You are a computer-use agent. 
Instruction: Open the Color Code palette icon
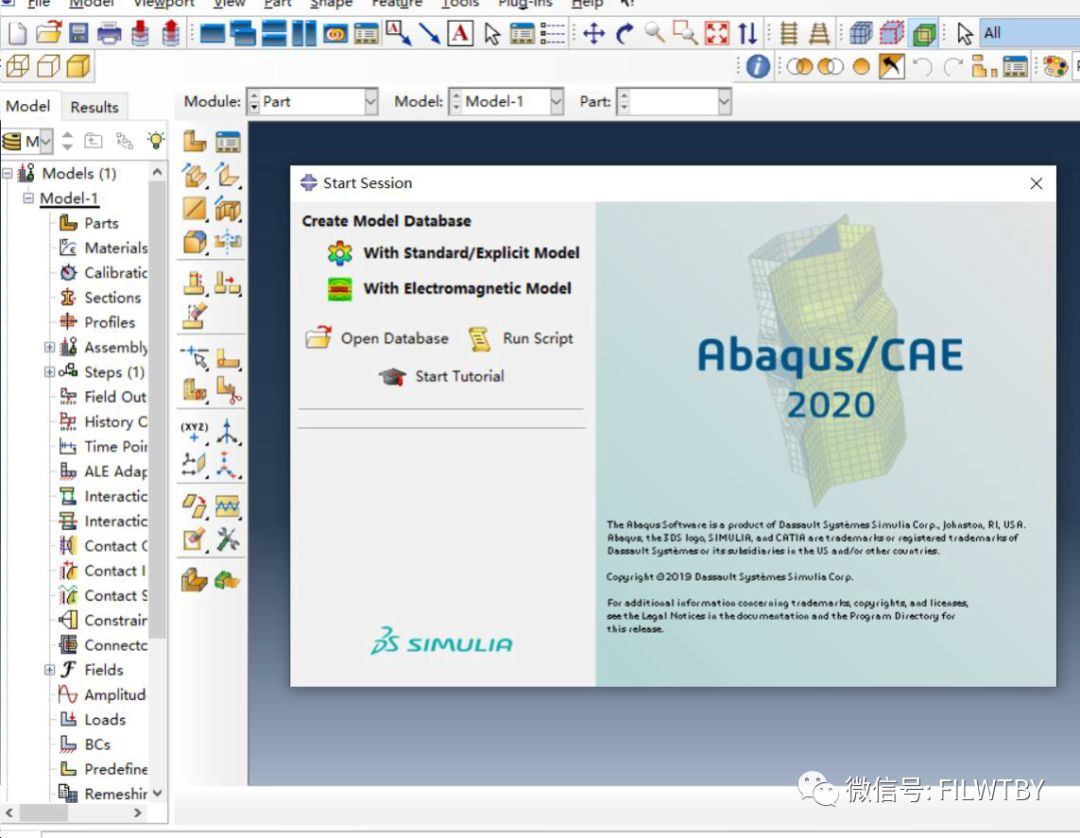tap(1055, 67)
